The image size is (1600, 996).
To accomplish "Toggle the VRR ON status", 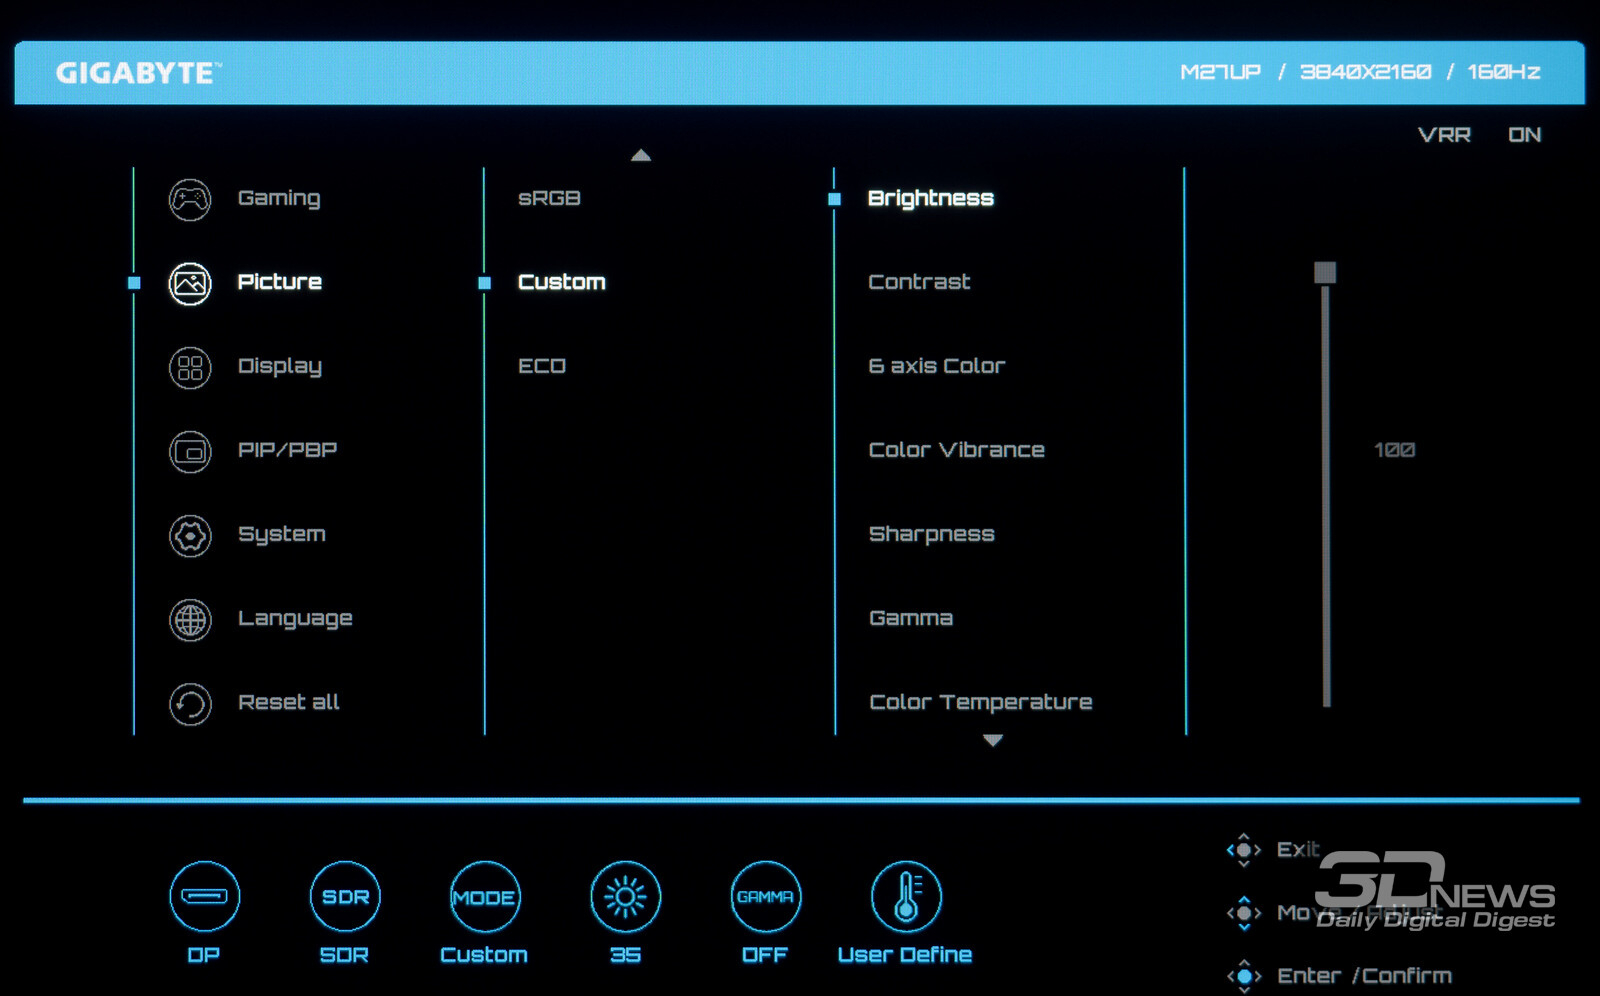I will click(1523, 135).
